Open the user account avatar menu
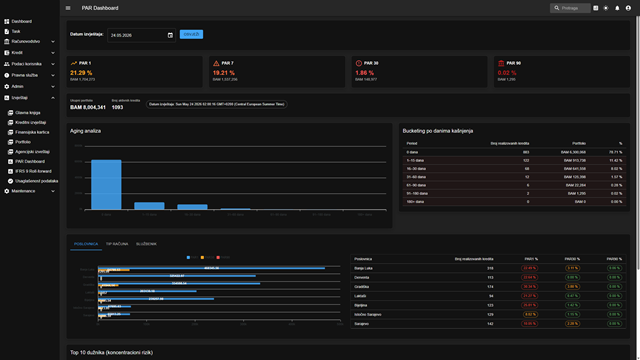Screen dimensions: 640x360 point(628,8)
